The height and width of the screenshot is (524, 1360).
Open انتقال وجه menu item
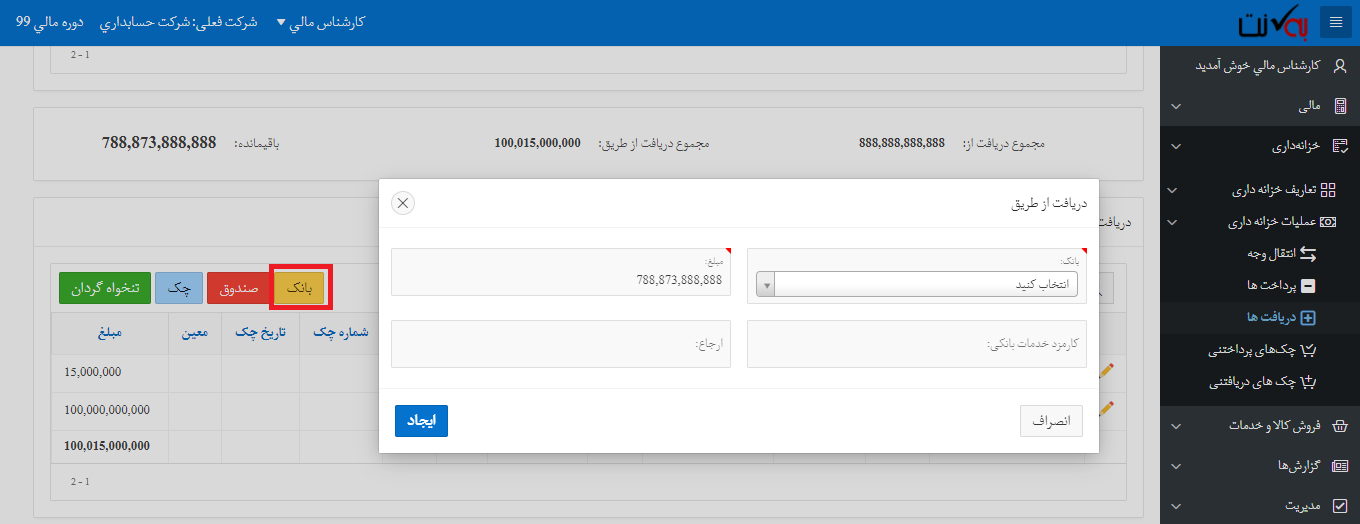[1270, 254]
